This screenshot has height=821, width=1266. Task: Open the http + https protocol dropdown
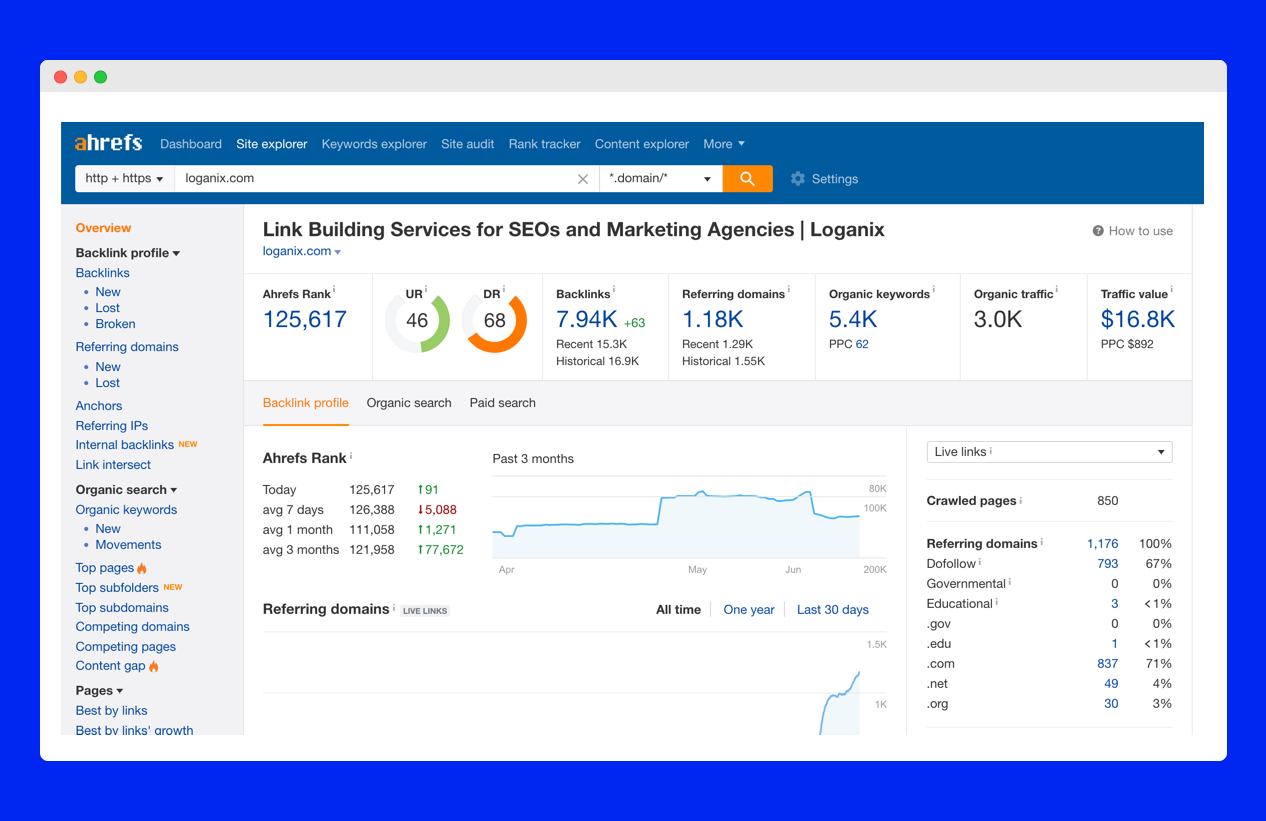click(124, 178)
